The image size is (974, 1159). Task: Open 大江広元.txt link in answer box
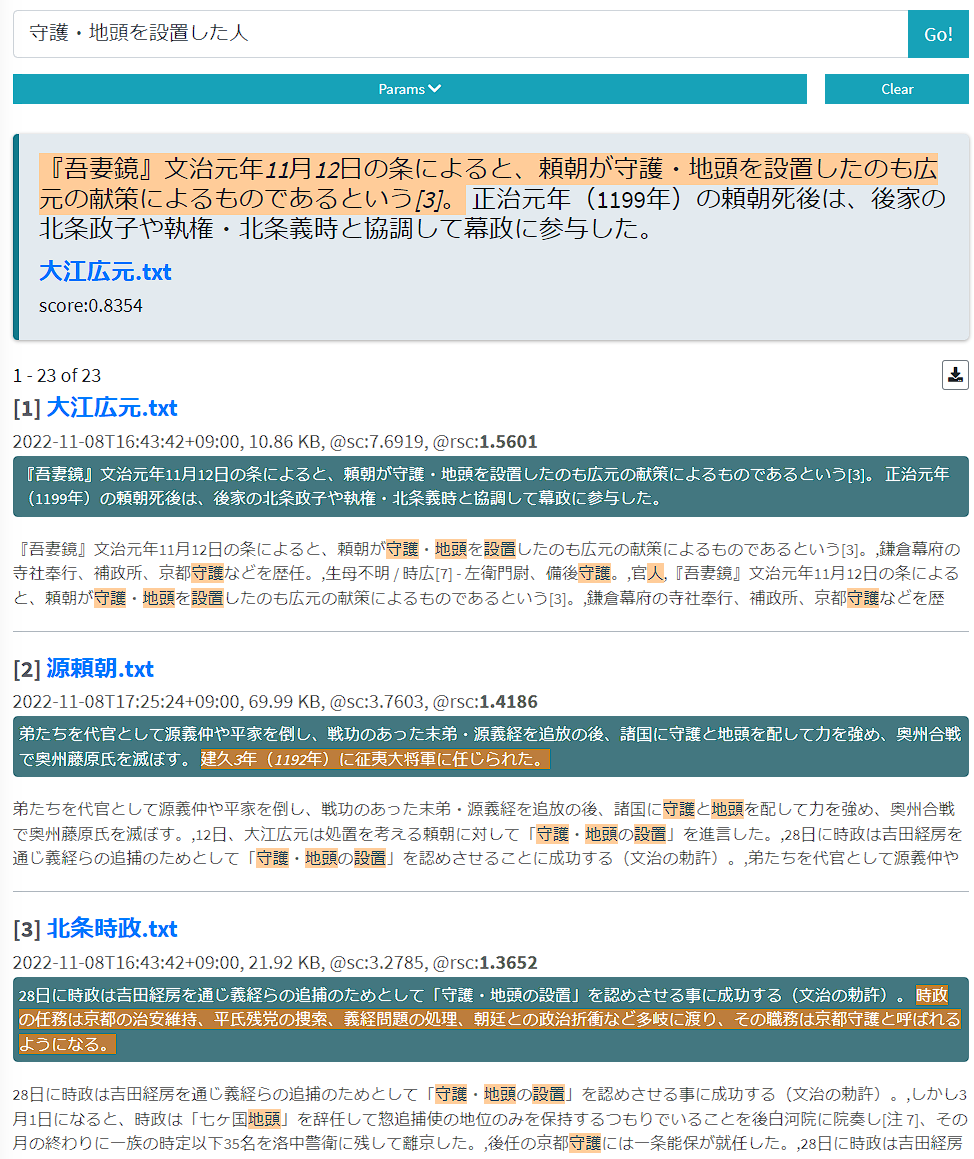click(105, 271)
